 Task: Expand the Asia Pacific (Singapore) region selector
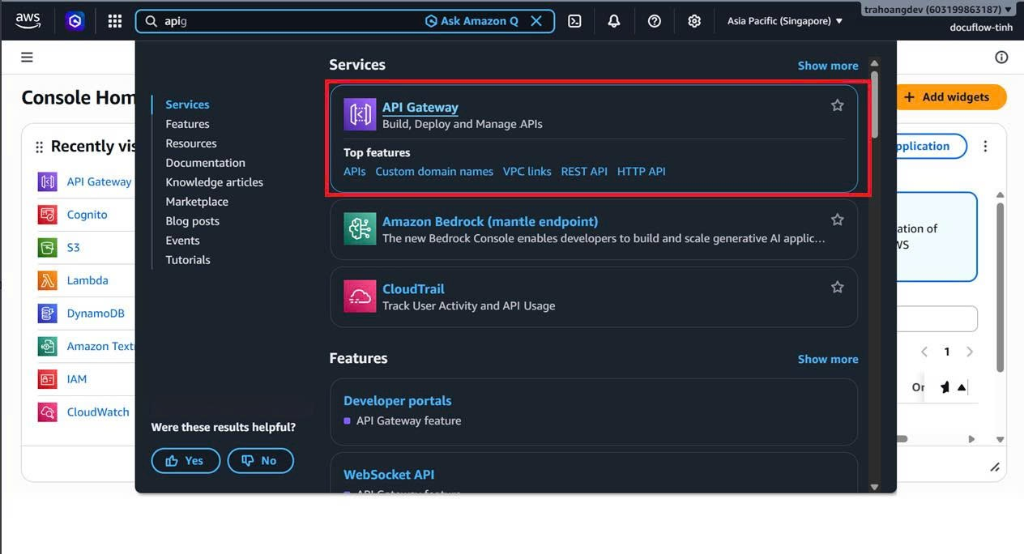(x=785, y=21)
